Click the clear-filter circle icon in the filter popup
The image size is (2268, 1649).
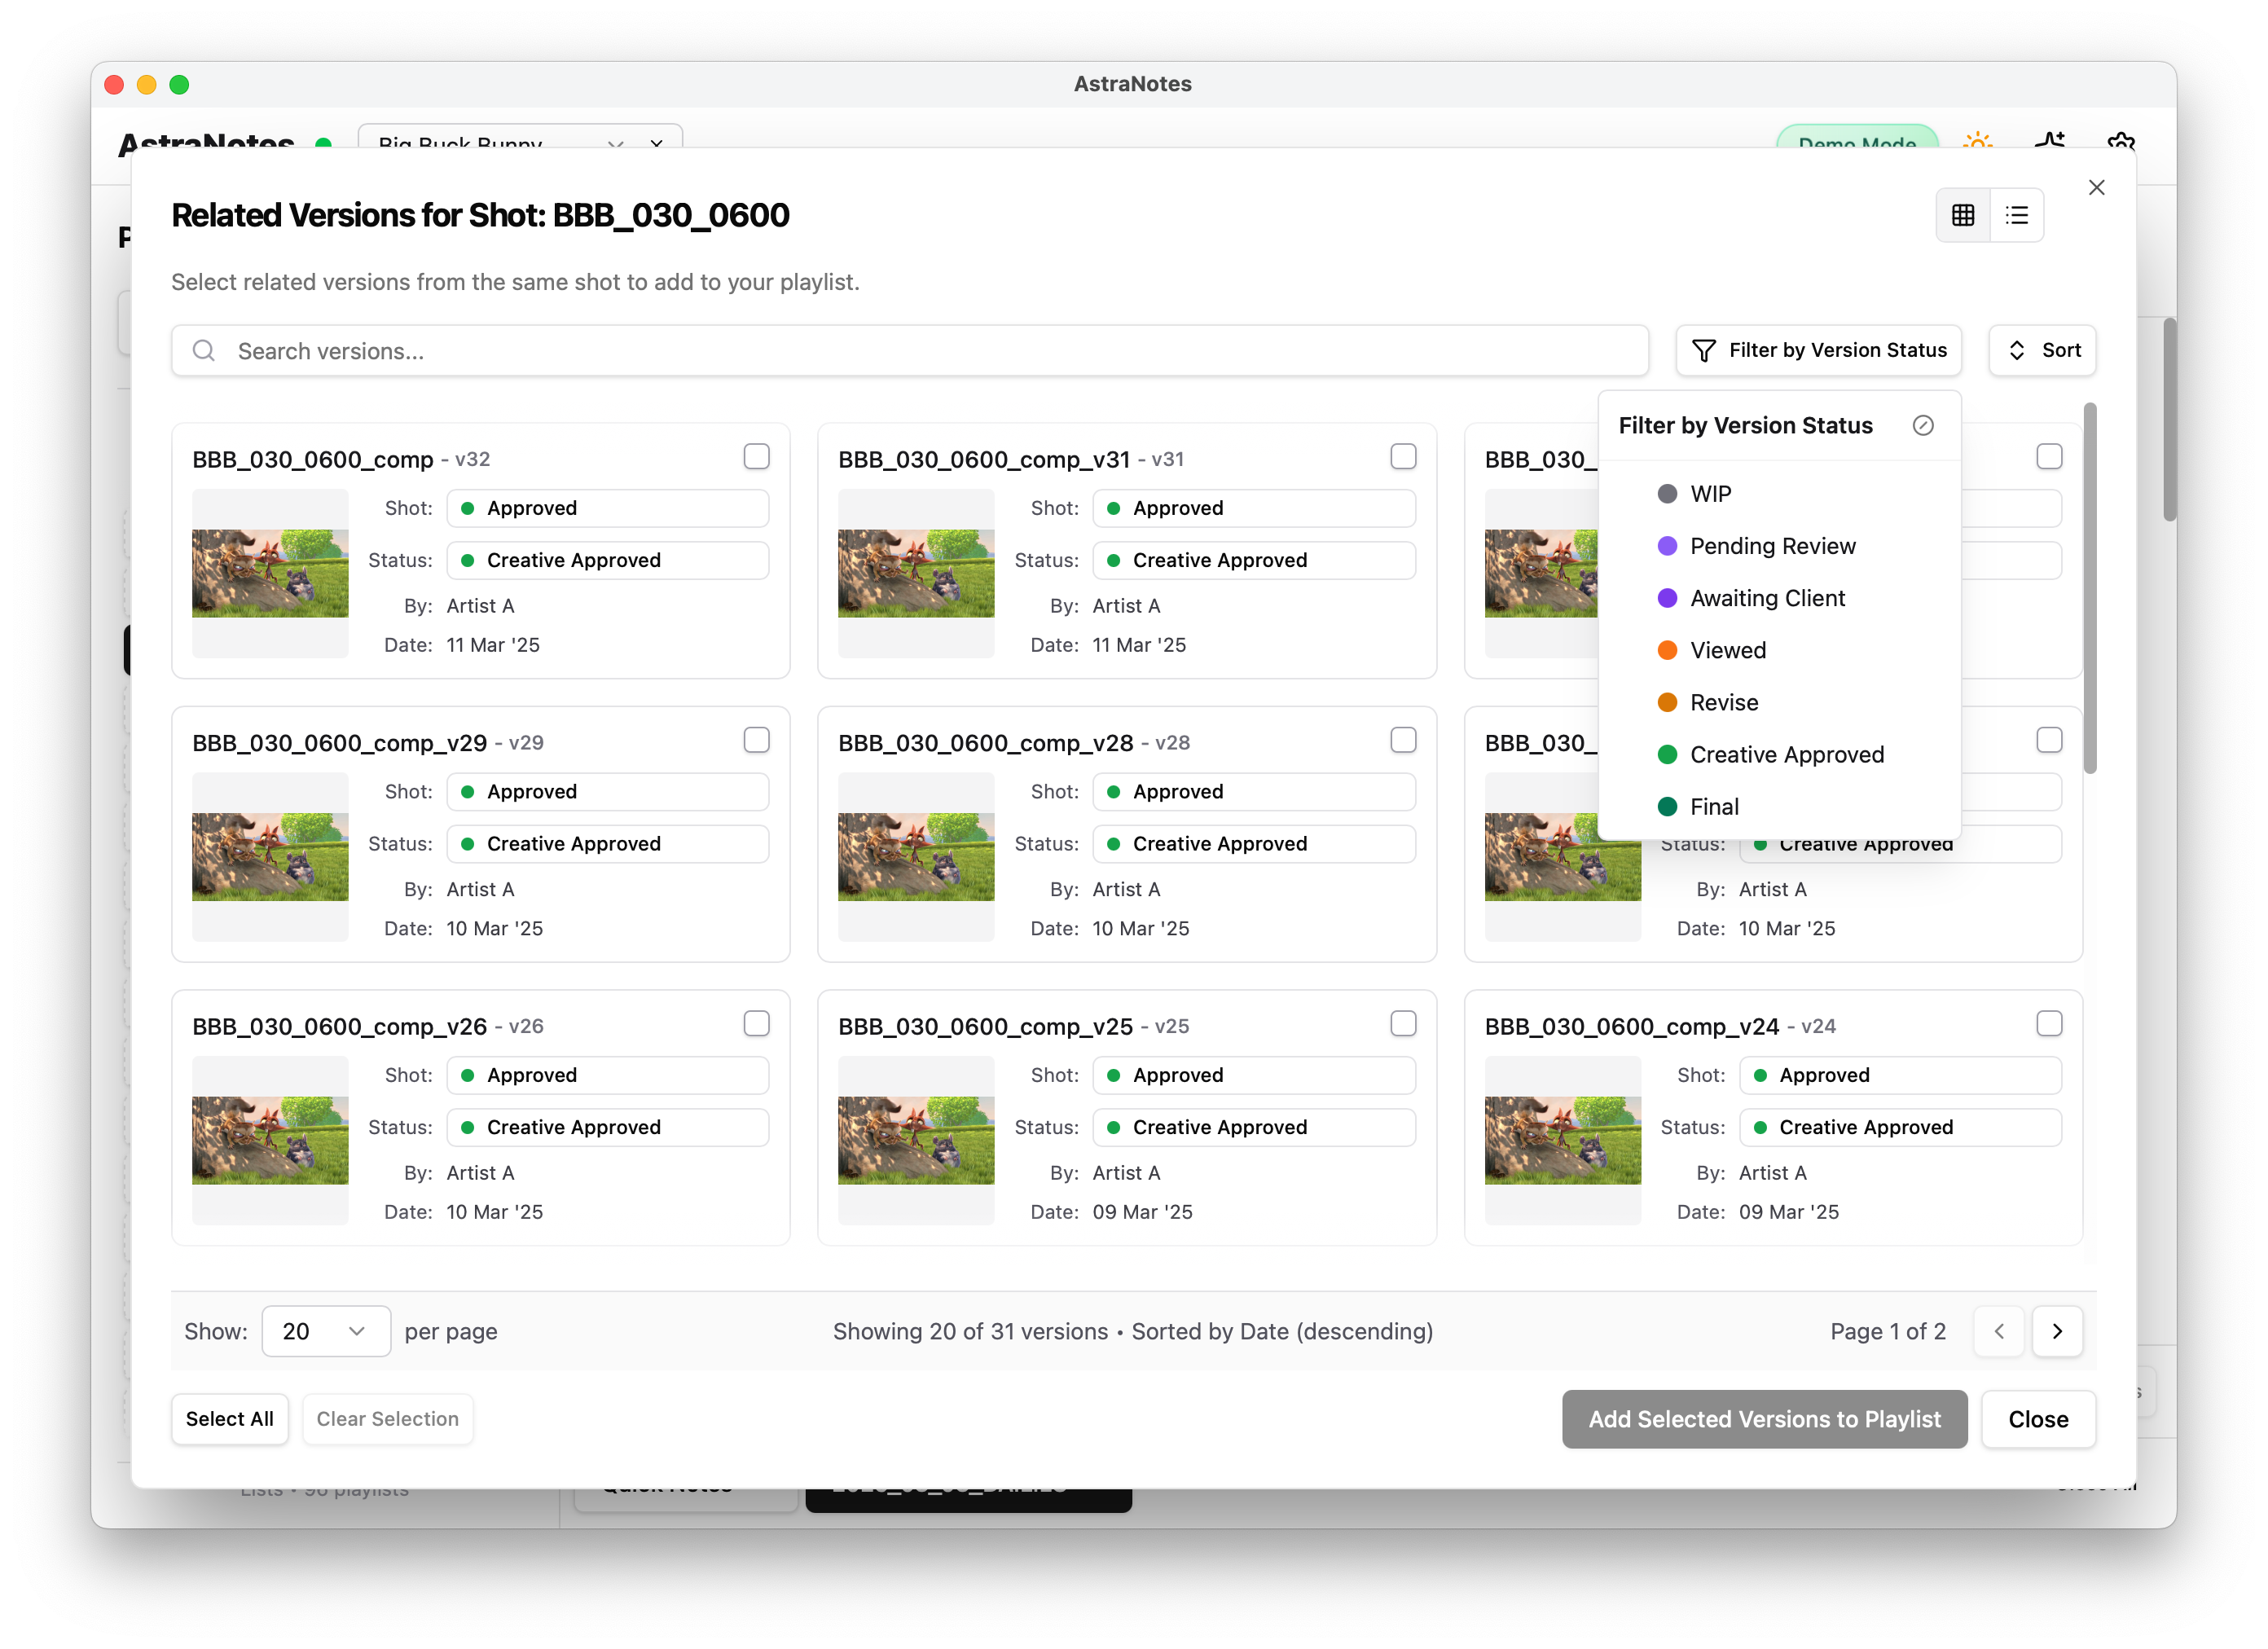tap(1924, 425)
